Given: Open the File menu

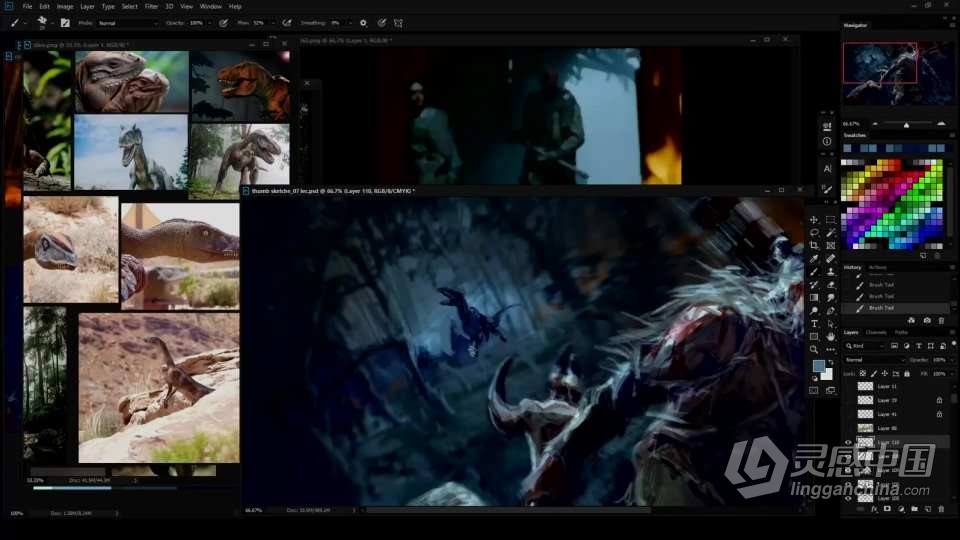Looking at the screenshot, I should tap(28, 6).
